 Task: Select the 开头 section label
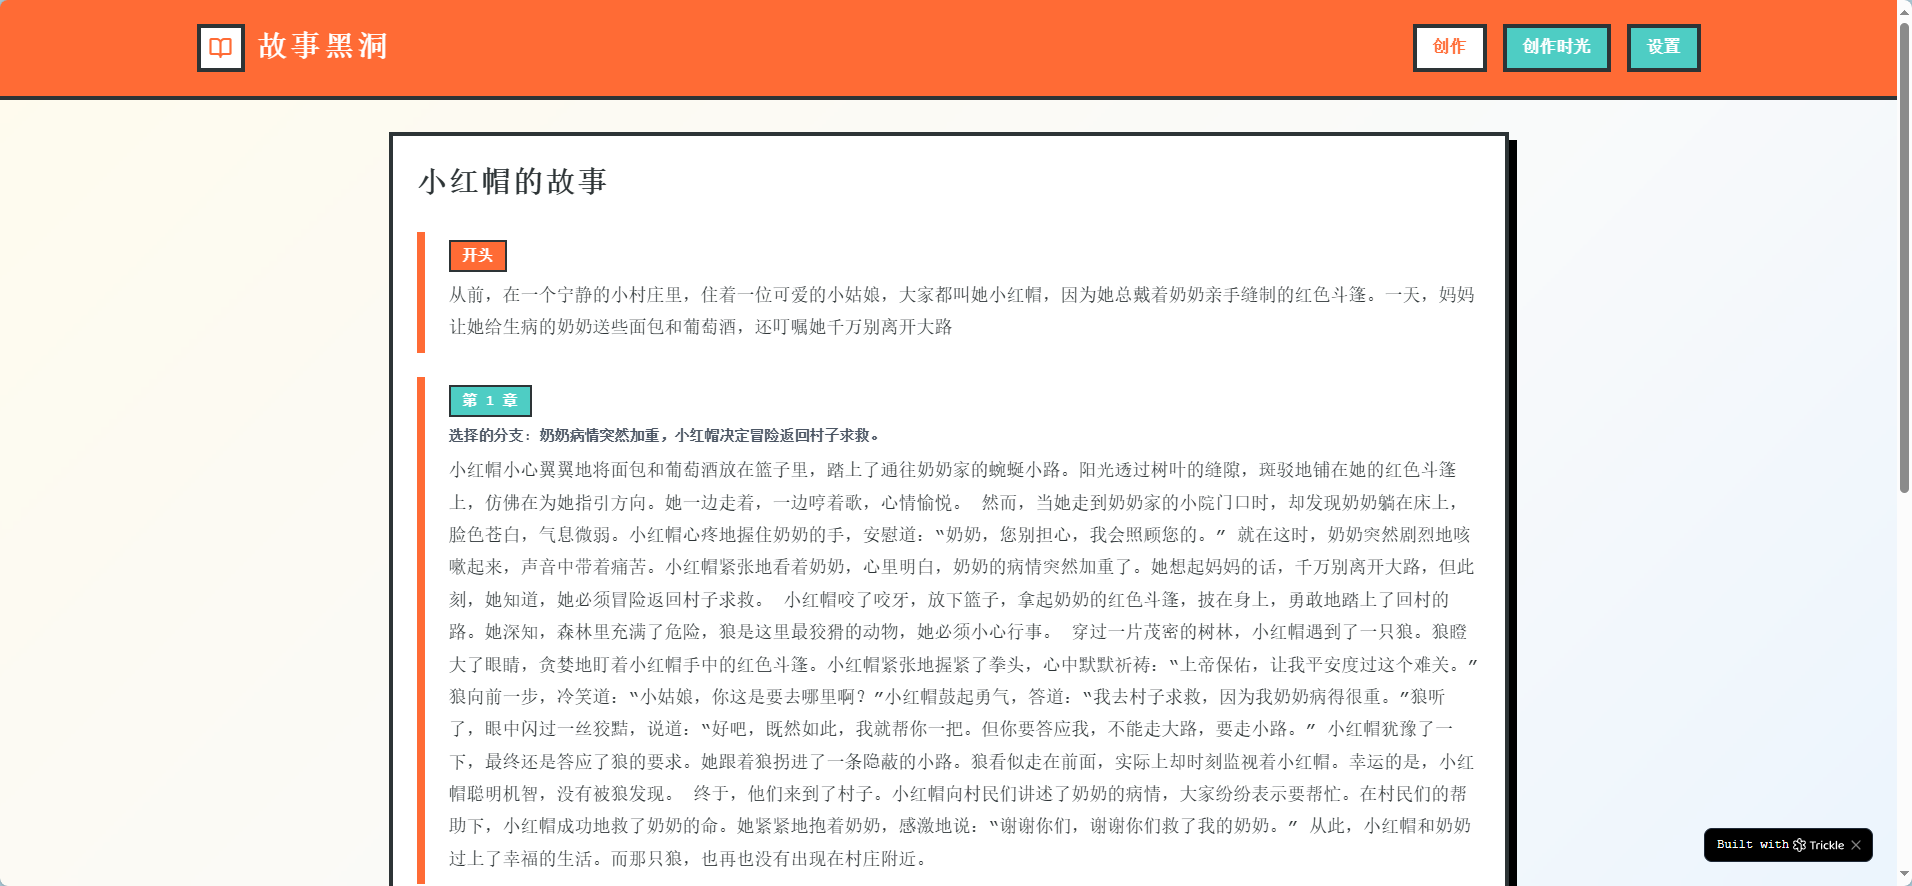(x=478, y=256)
